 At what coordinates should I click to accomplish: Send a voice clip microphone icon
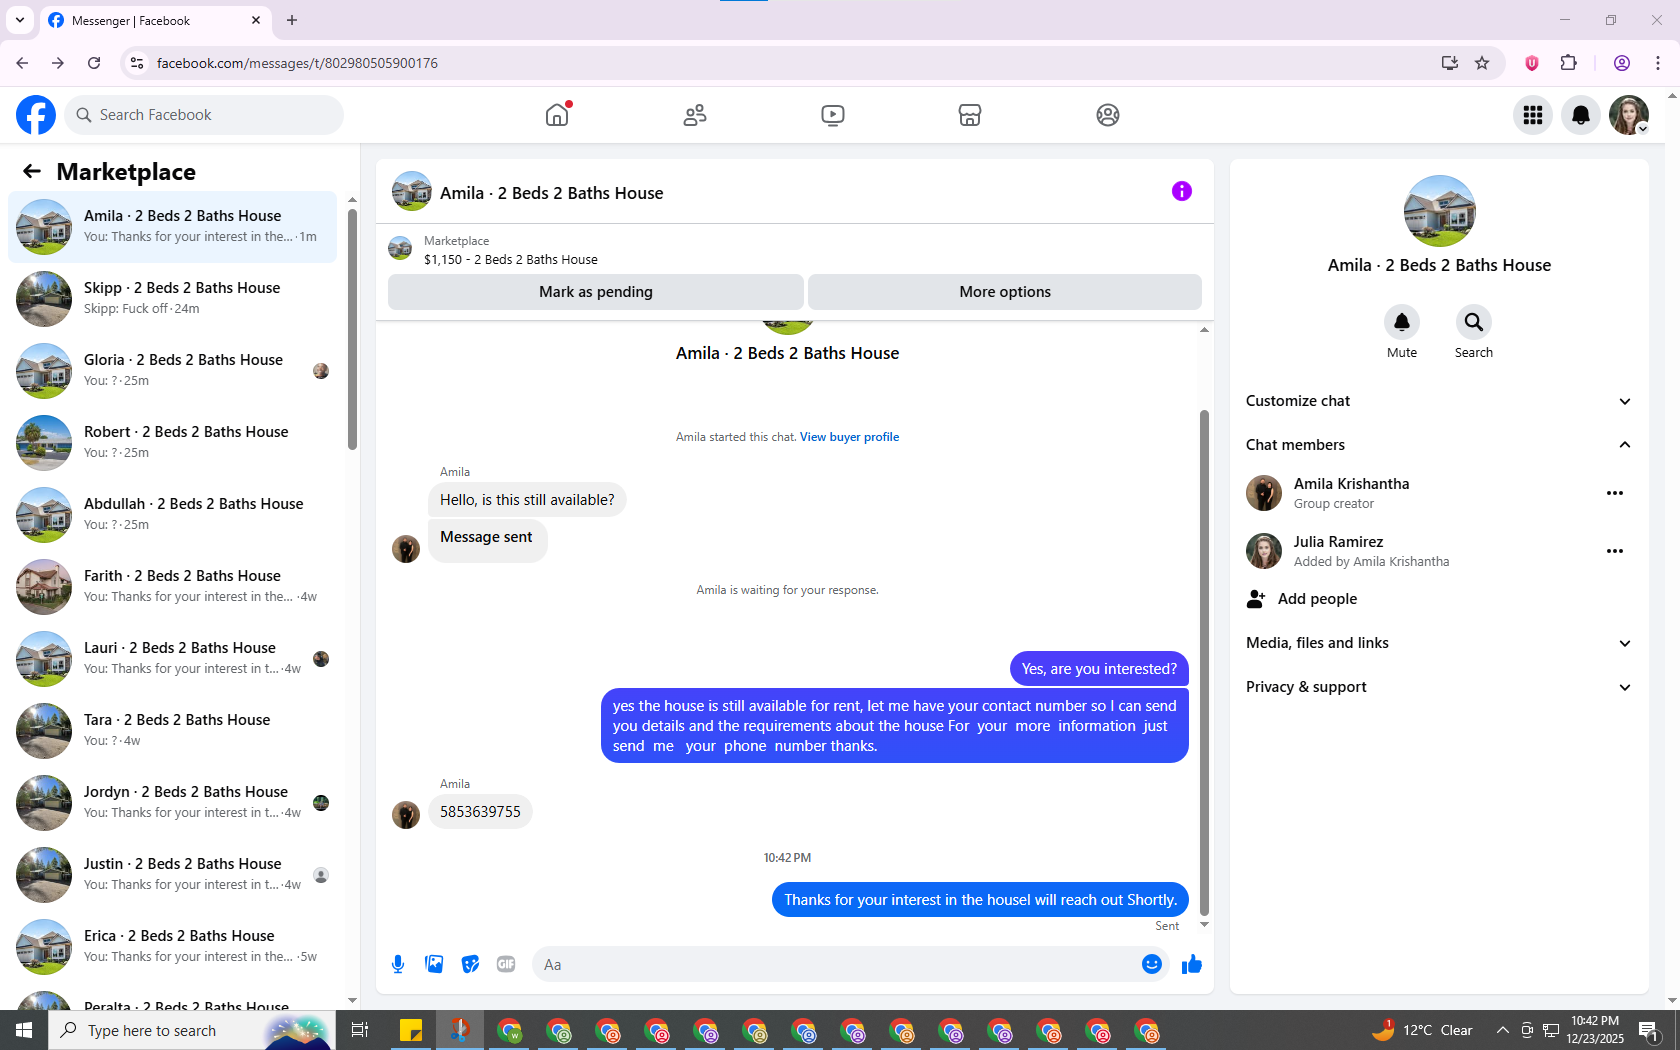tap(398, 964)
